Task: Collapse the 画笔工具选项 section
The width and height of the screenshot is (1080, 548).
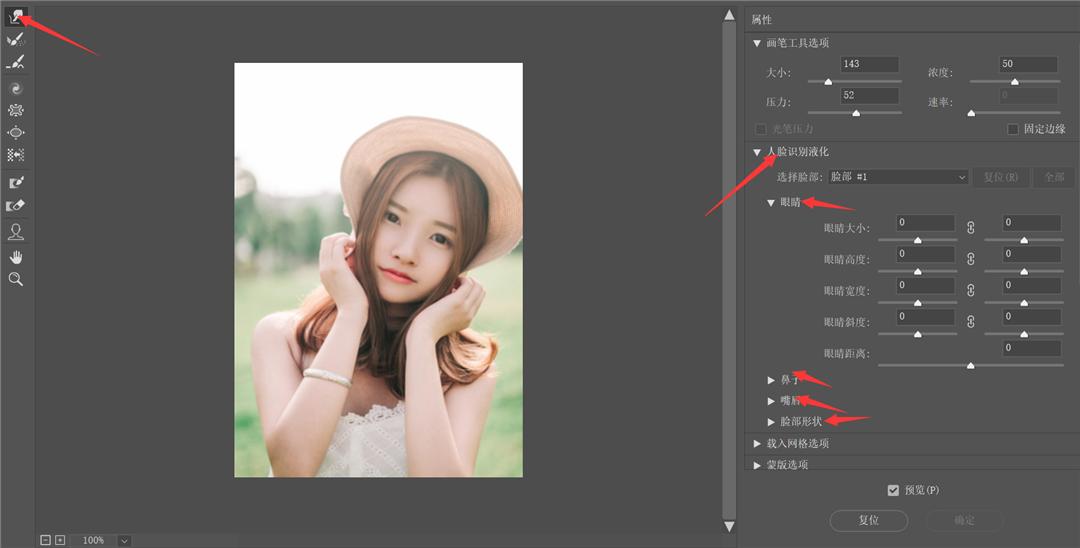Action: [x=757, y=43]
